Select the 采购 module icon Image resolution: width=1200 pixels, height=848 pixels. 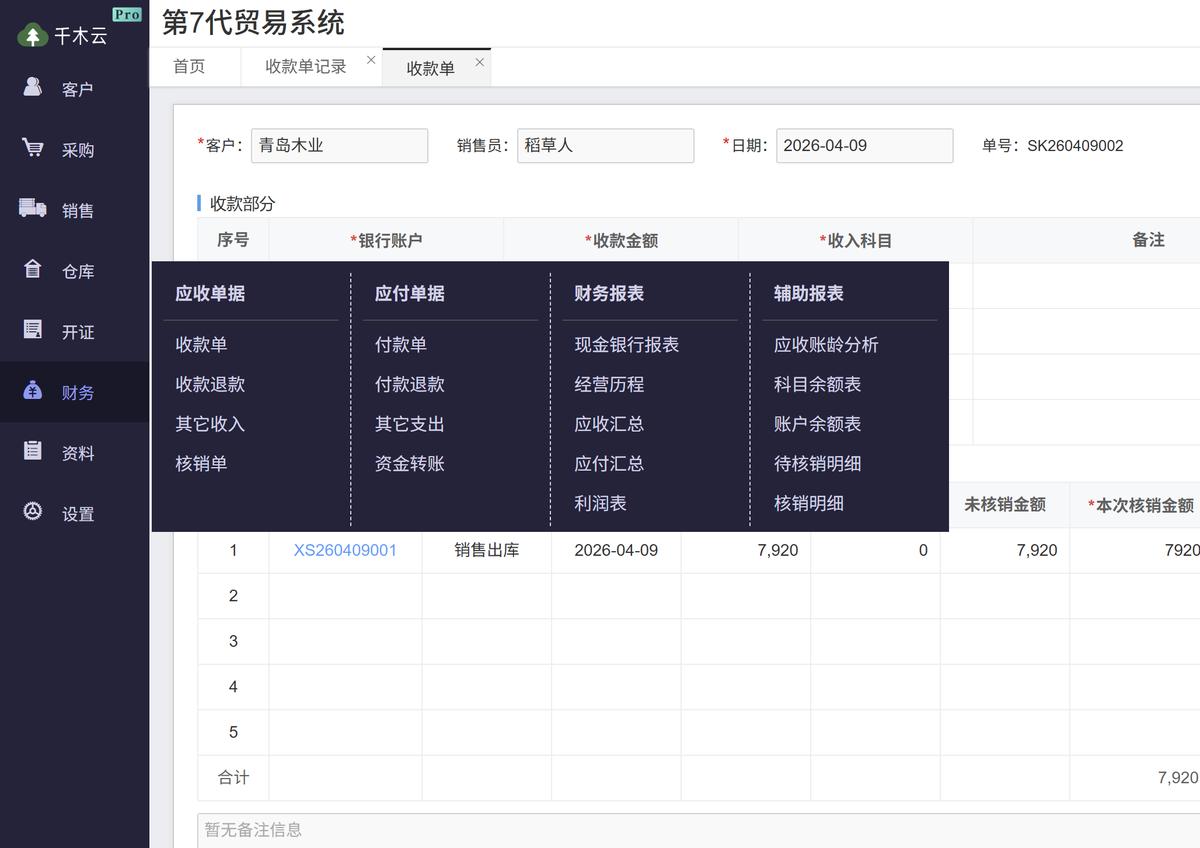(x=75, y=149)
